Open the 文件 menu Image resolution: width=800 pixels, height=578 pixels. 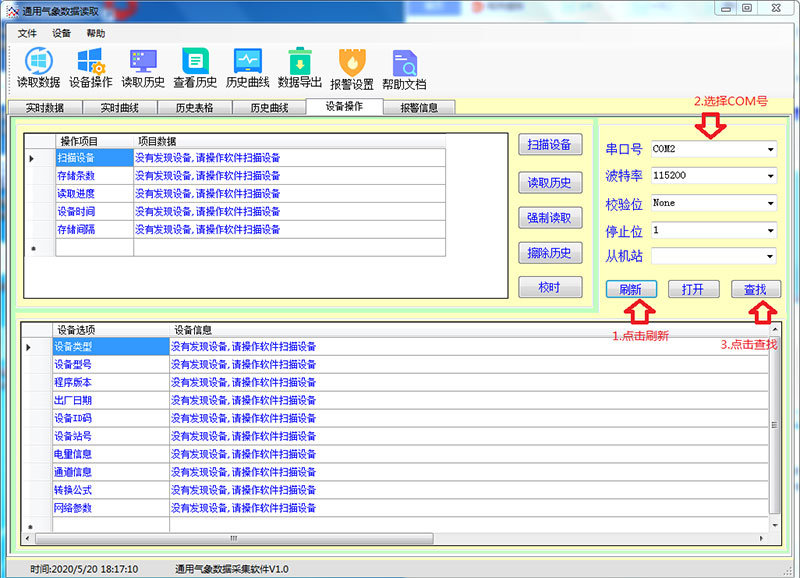(x=27, y=33)
